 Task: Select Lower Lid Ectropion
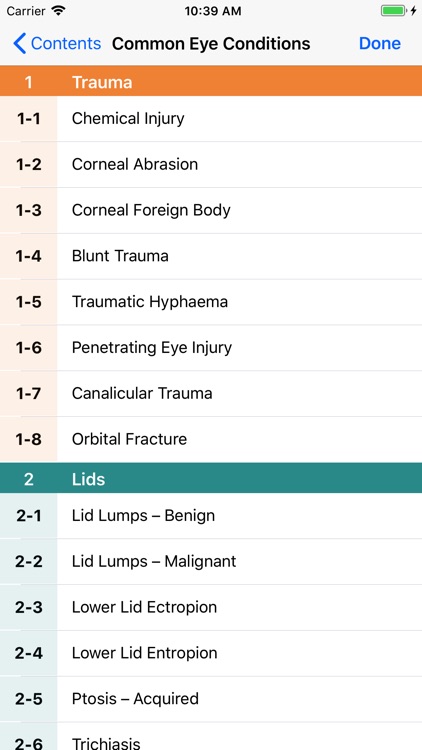click(x=211, y=607)
